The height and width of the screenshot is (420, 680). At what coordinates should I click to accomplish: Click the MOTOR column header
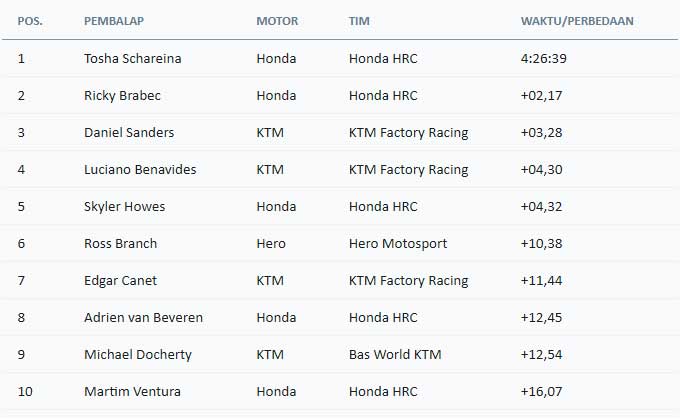click(277, 20)
